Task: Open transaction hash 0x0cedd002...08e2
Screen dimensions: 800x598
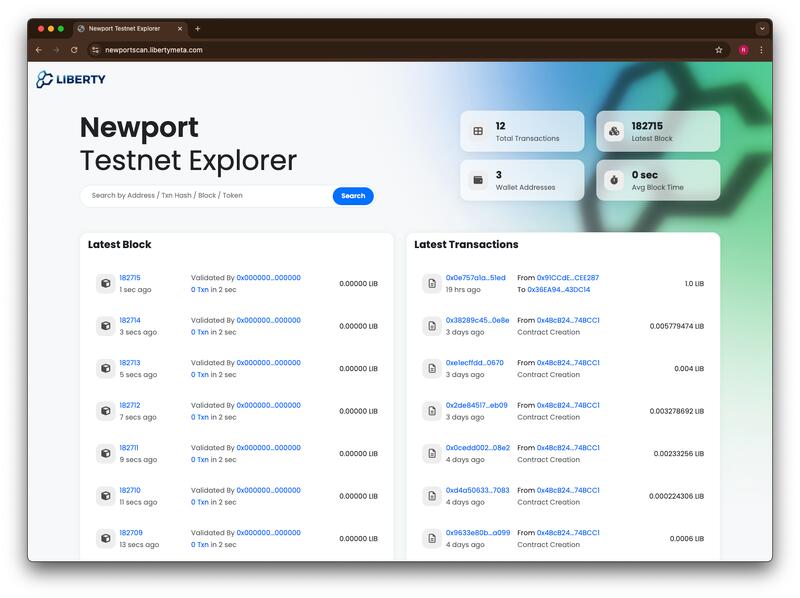Action: (x=478, y=447)
